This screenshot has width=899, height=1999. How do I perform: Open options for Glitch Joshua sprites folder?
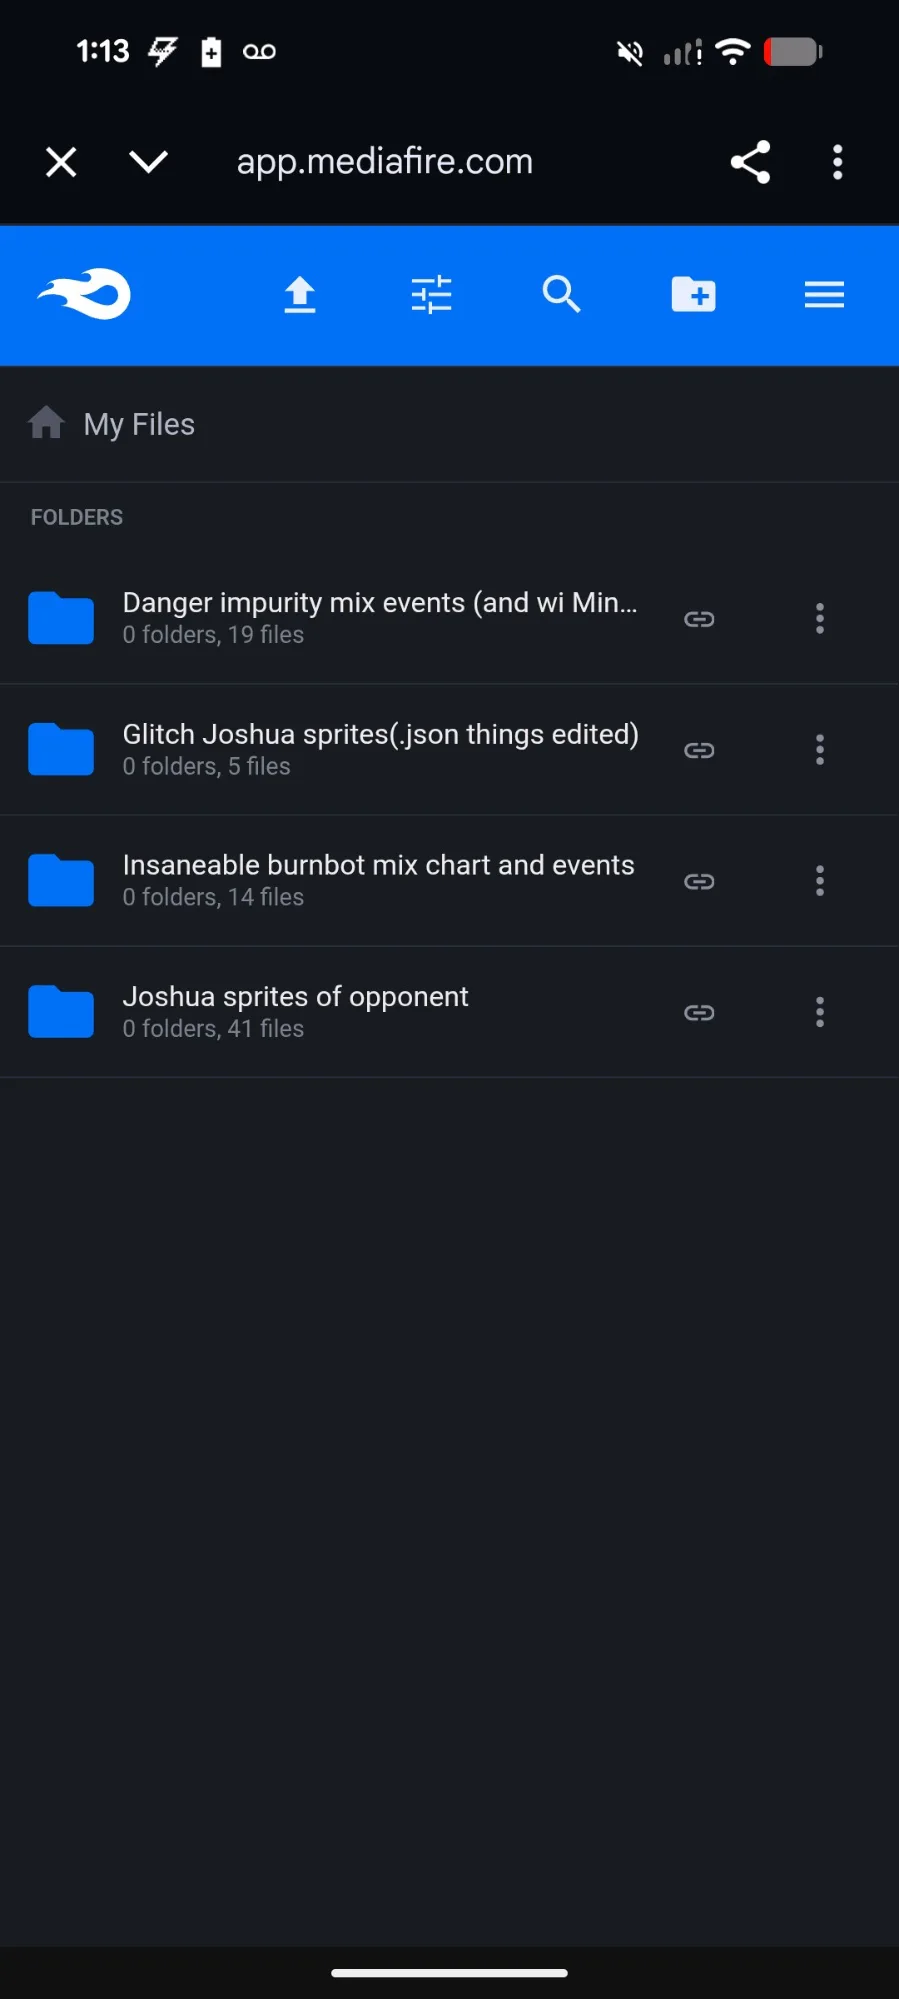click(820, 750)
